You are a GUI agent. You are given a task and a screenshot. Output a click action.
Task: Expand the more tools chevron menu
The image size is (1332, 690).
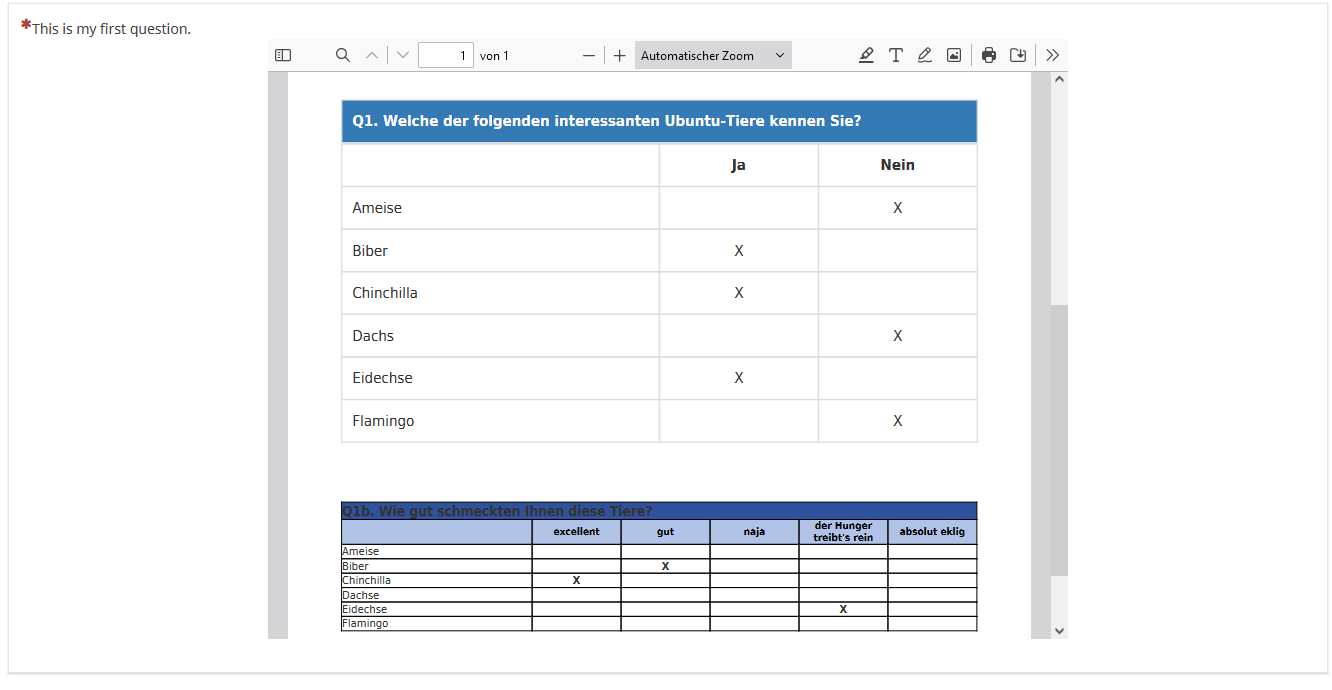[x=1052, y=56]
